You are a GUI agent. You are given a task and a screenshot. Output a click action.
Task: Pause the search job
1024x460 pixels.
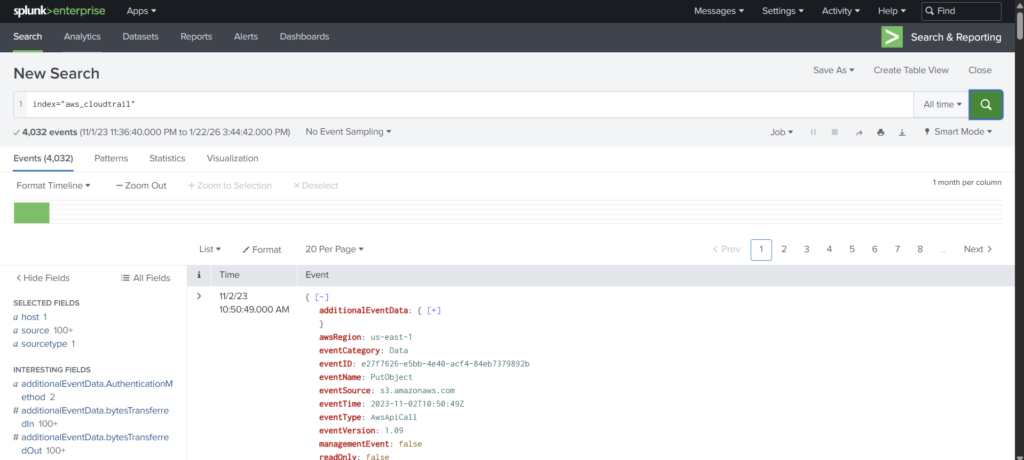[x=813, y=132]
